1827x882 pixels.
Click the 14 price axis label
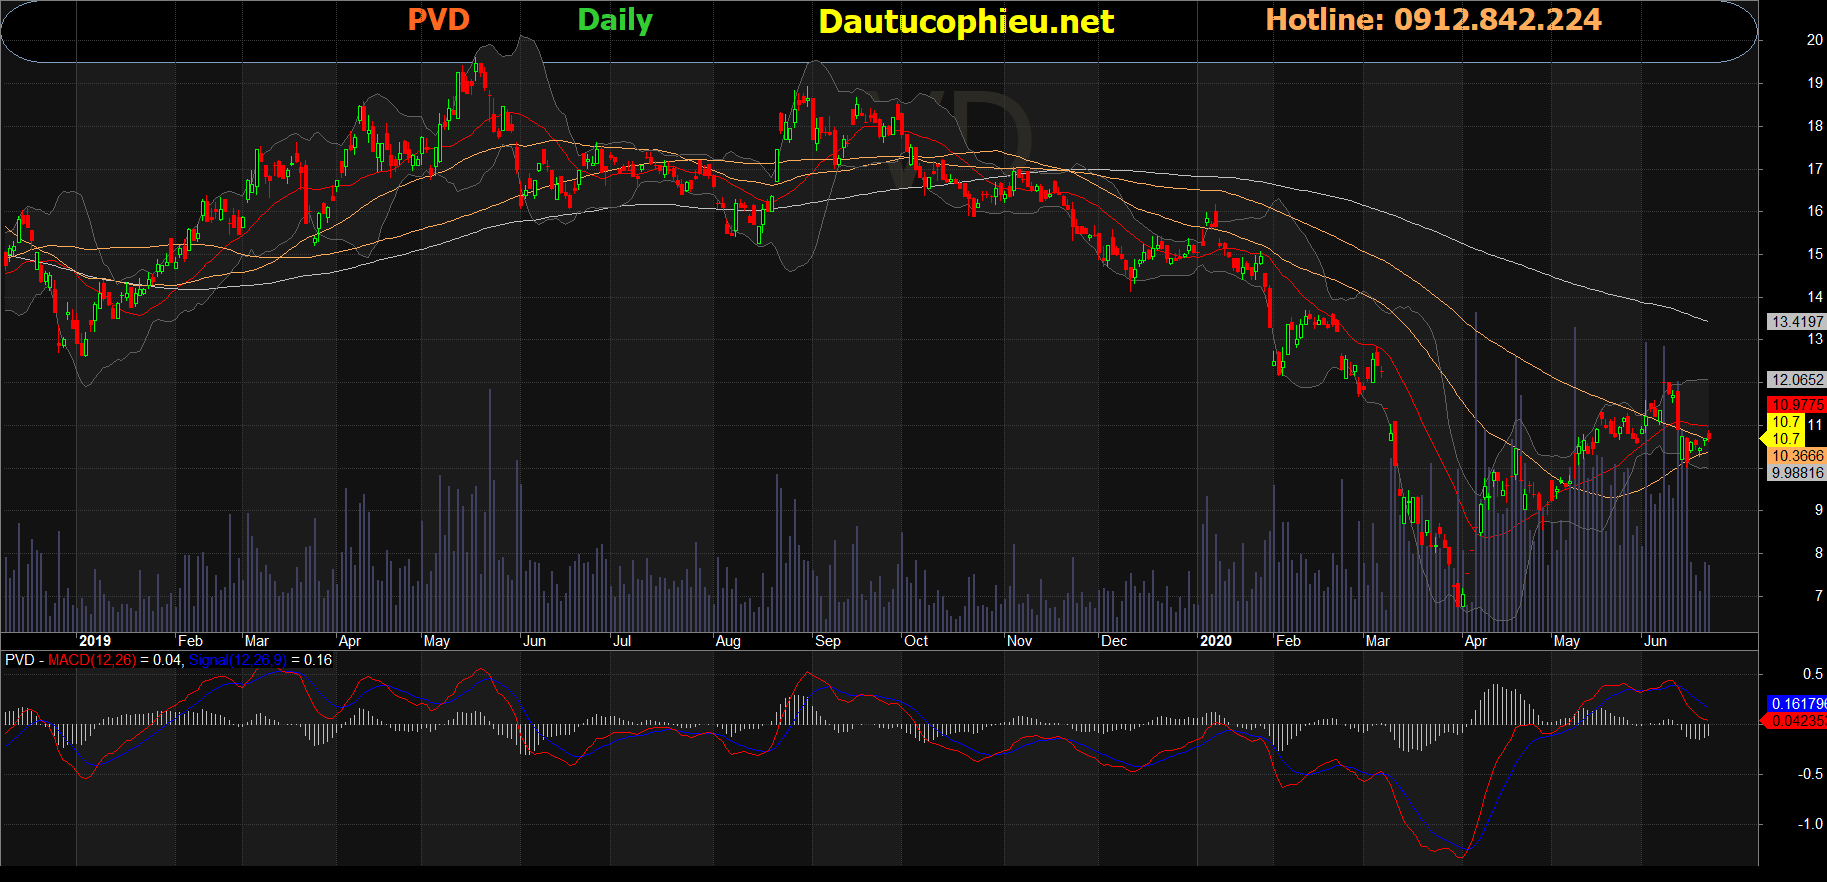point(1814,297)
